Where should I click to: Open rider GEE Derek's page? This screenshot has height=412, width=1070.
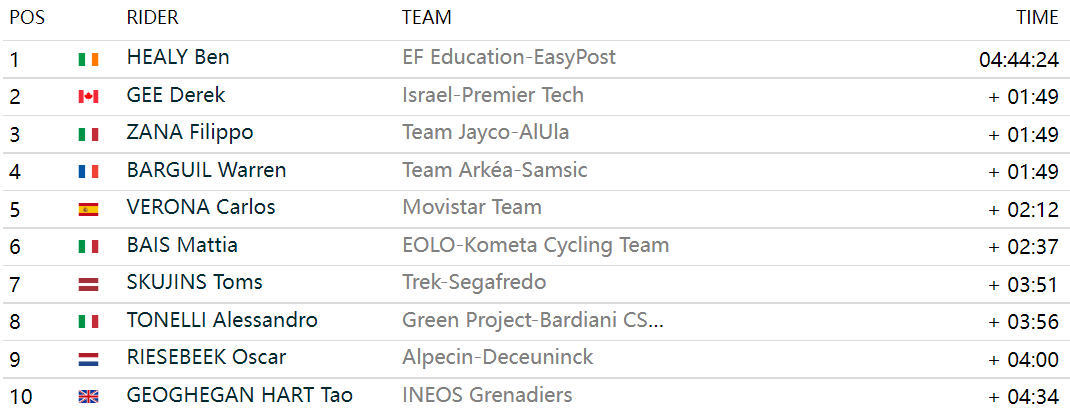(x=176, y=95)
